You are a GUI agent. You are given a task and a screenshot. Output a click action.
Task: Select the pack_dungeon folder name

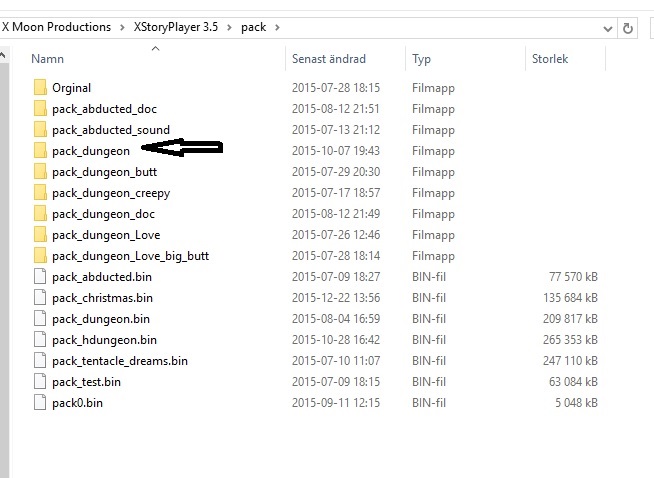[91, 151]
